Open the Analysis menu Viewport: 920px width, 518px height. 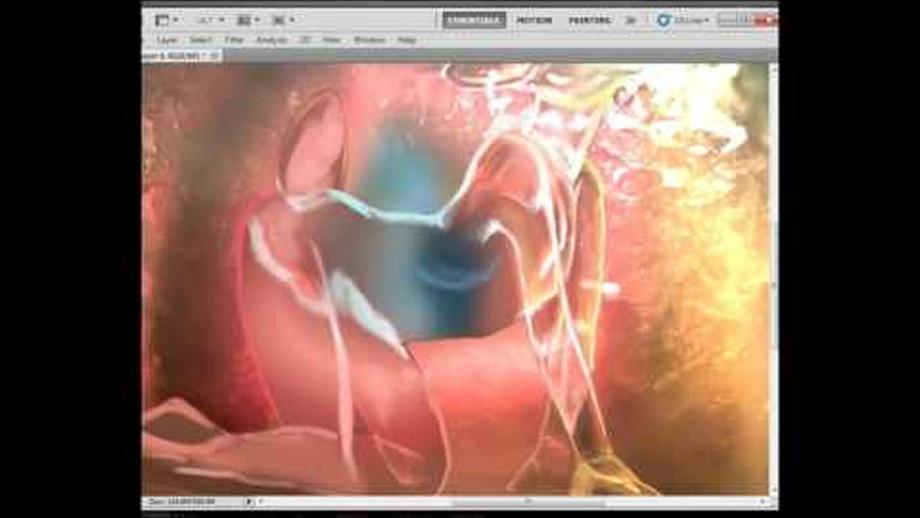[x=272, y=40]
